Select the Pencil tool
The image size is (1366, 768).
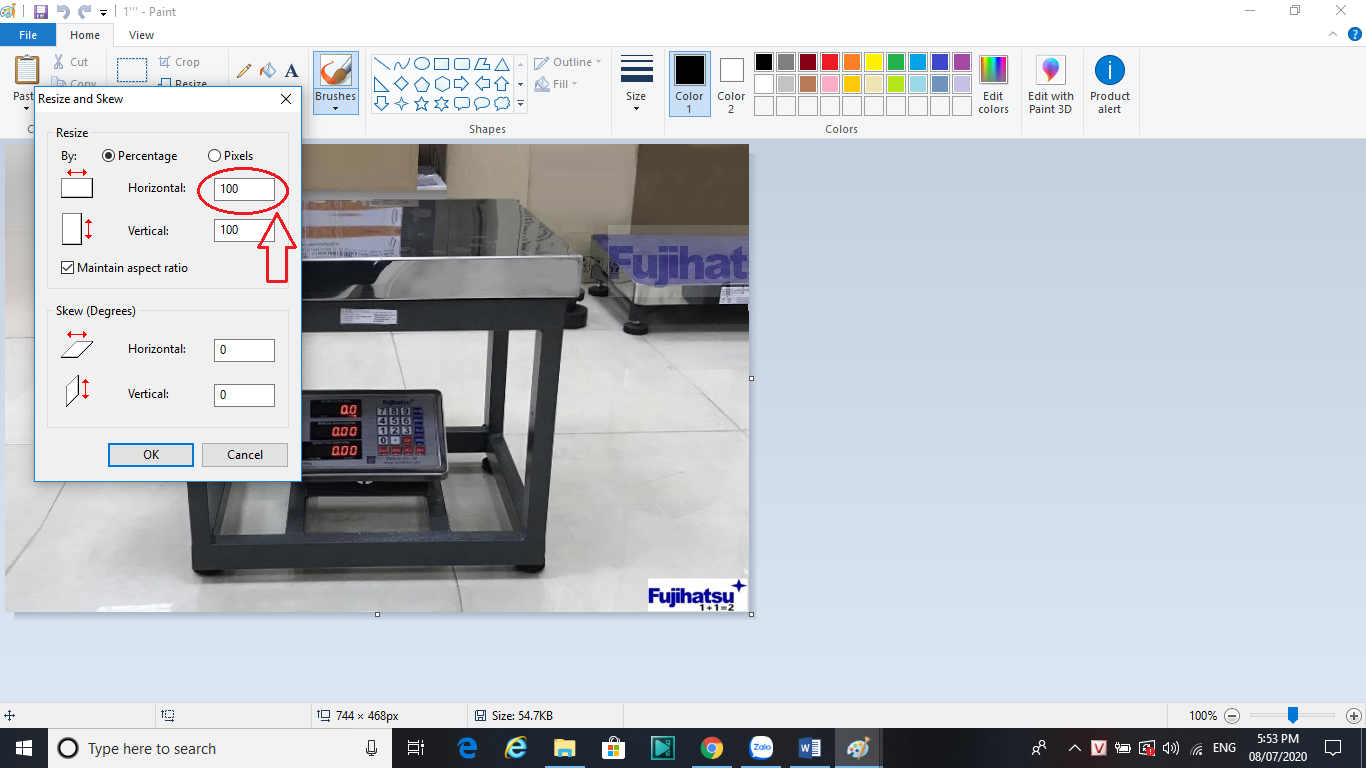244,71
